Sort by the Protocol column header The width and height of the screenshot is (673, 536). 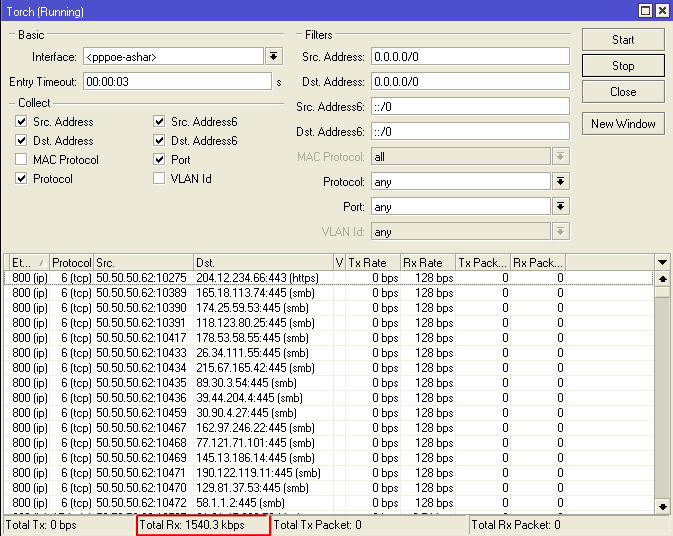click(x=71, y=262)
